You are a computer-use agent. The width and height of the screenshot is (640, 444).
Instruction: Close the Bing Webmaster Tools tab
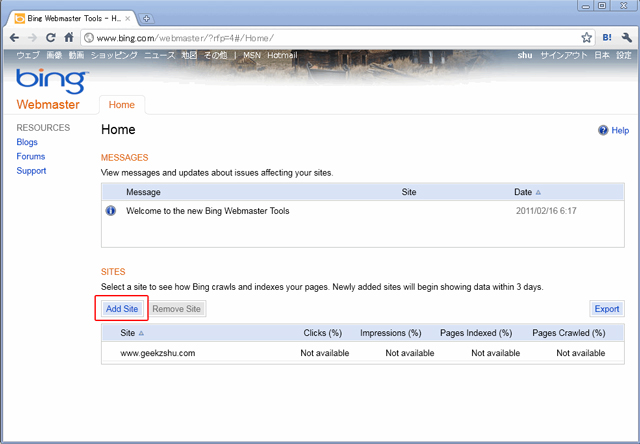point(127,19)
